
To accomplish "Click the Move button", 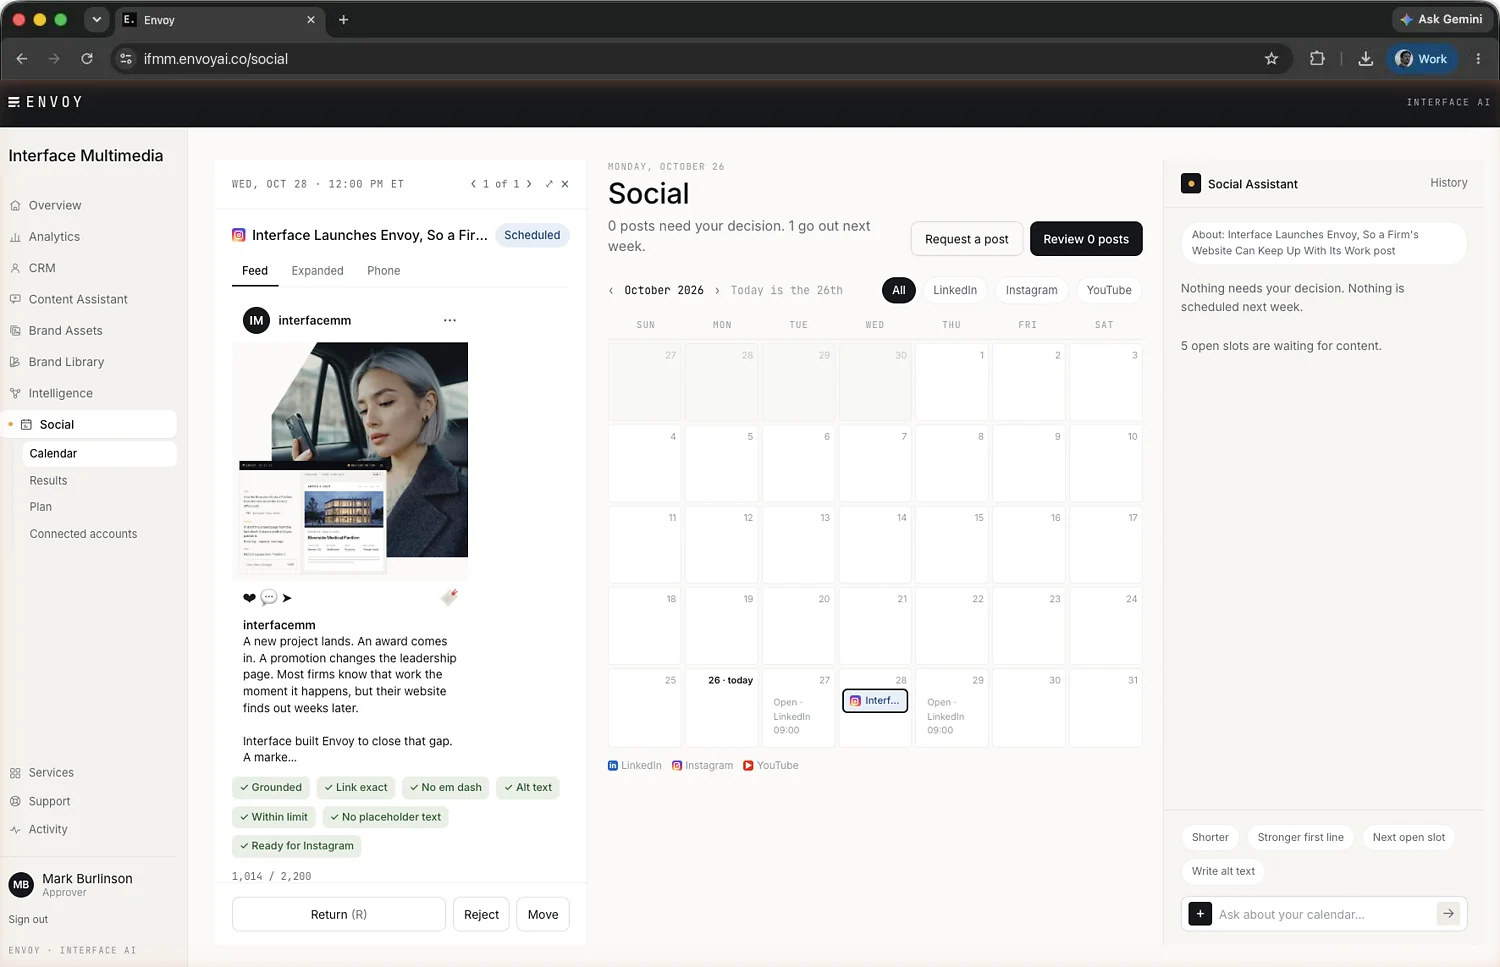I will 543,914.
